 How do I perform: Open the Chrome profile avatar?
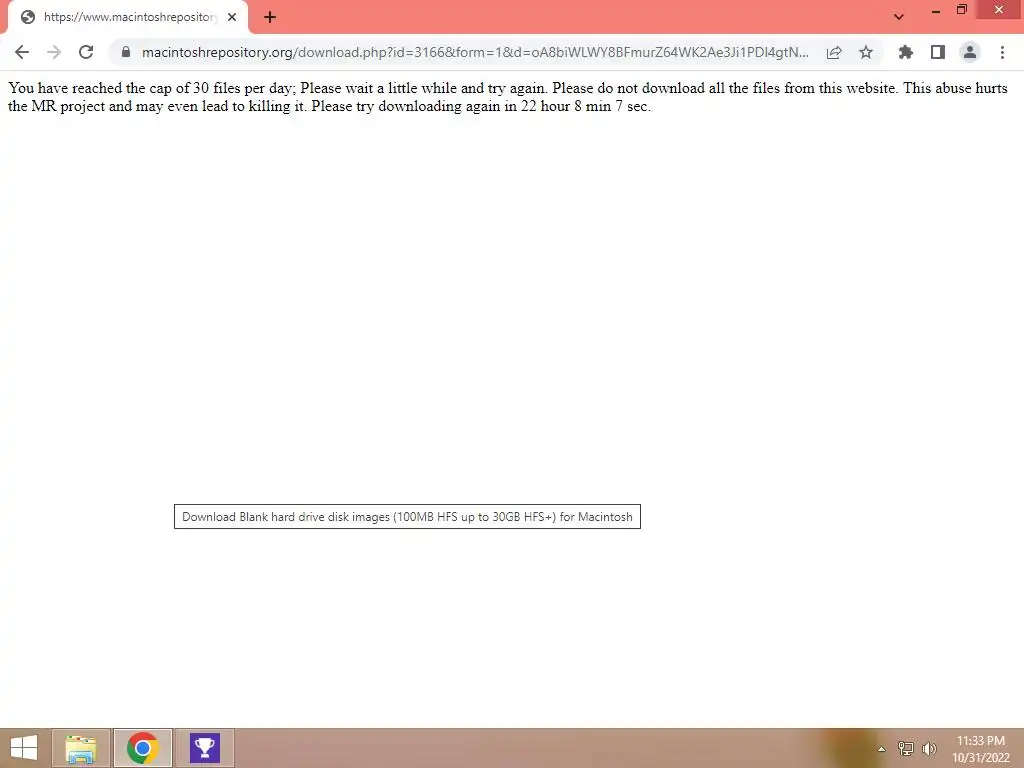coord(970,52)
